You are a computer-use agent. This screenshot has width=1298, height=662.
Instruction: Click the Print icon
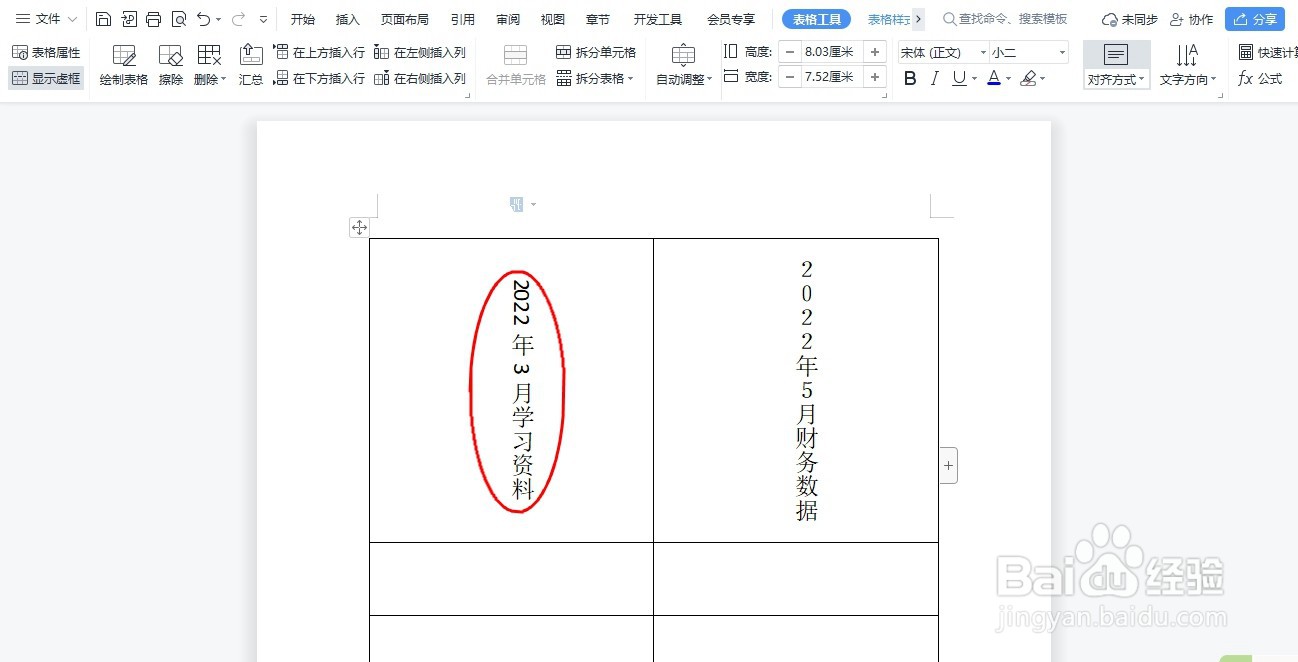pyautogui.click(x=154, y=19)
